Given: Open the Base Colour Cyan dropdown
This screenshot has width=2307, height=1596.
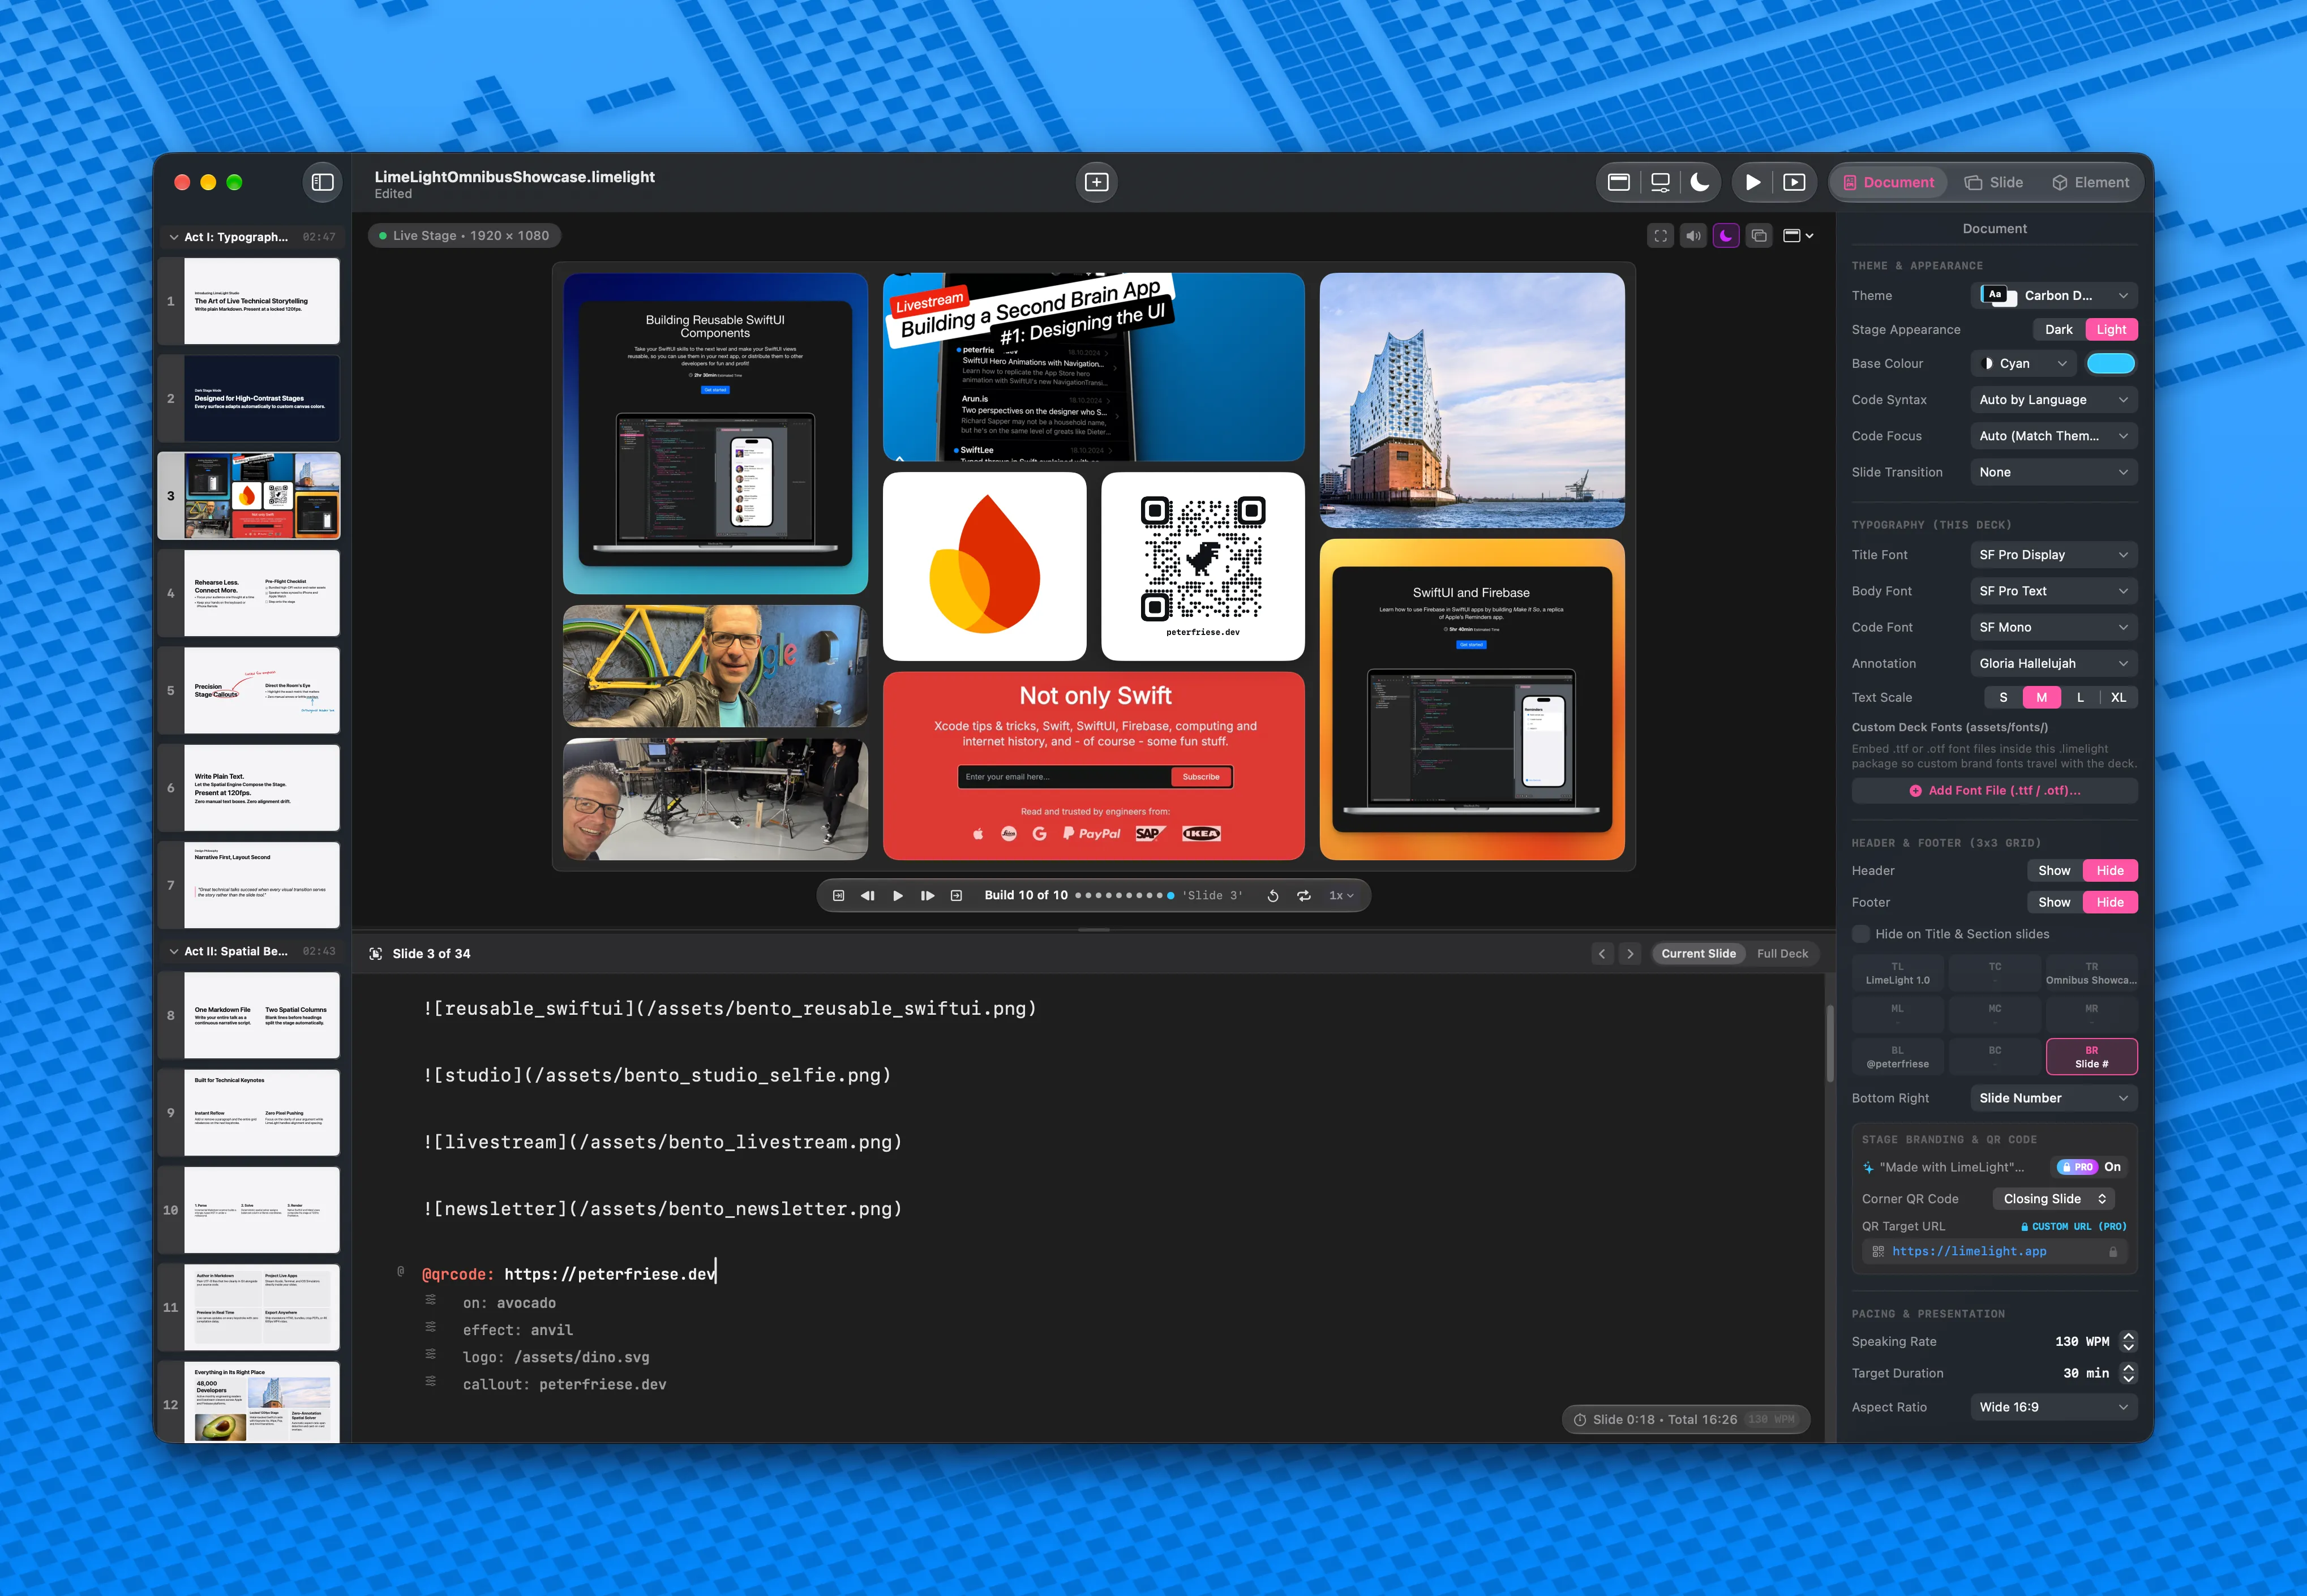Looking at the screenshot, I should pyautogui.click(x=2023, y=364).
